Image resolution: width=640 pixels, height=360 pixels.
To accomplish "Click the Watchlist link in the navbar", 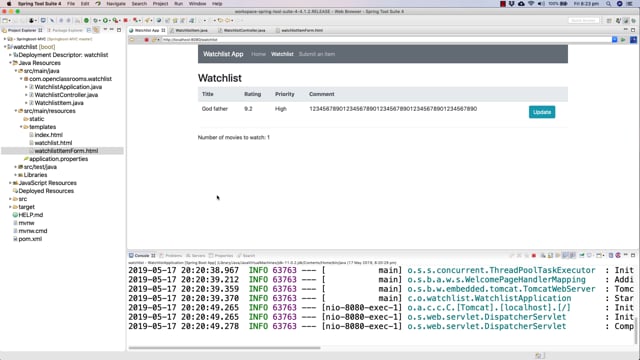I will tap(282, 54).
